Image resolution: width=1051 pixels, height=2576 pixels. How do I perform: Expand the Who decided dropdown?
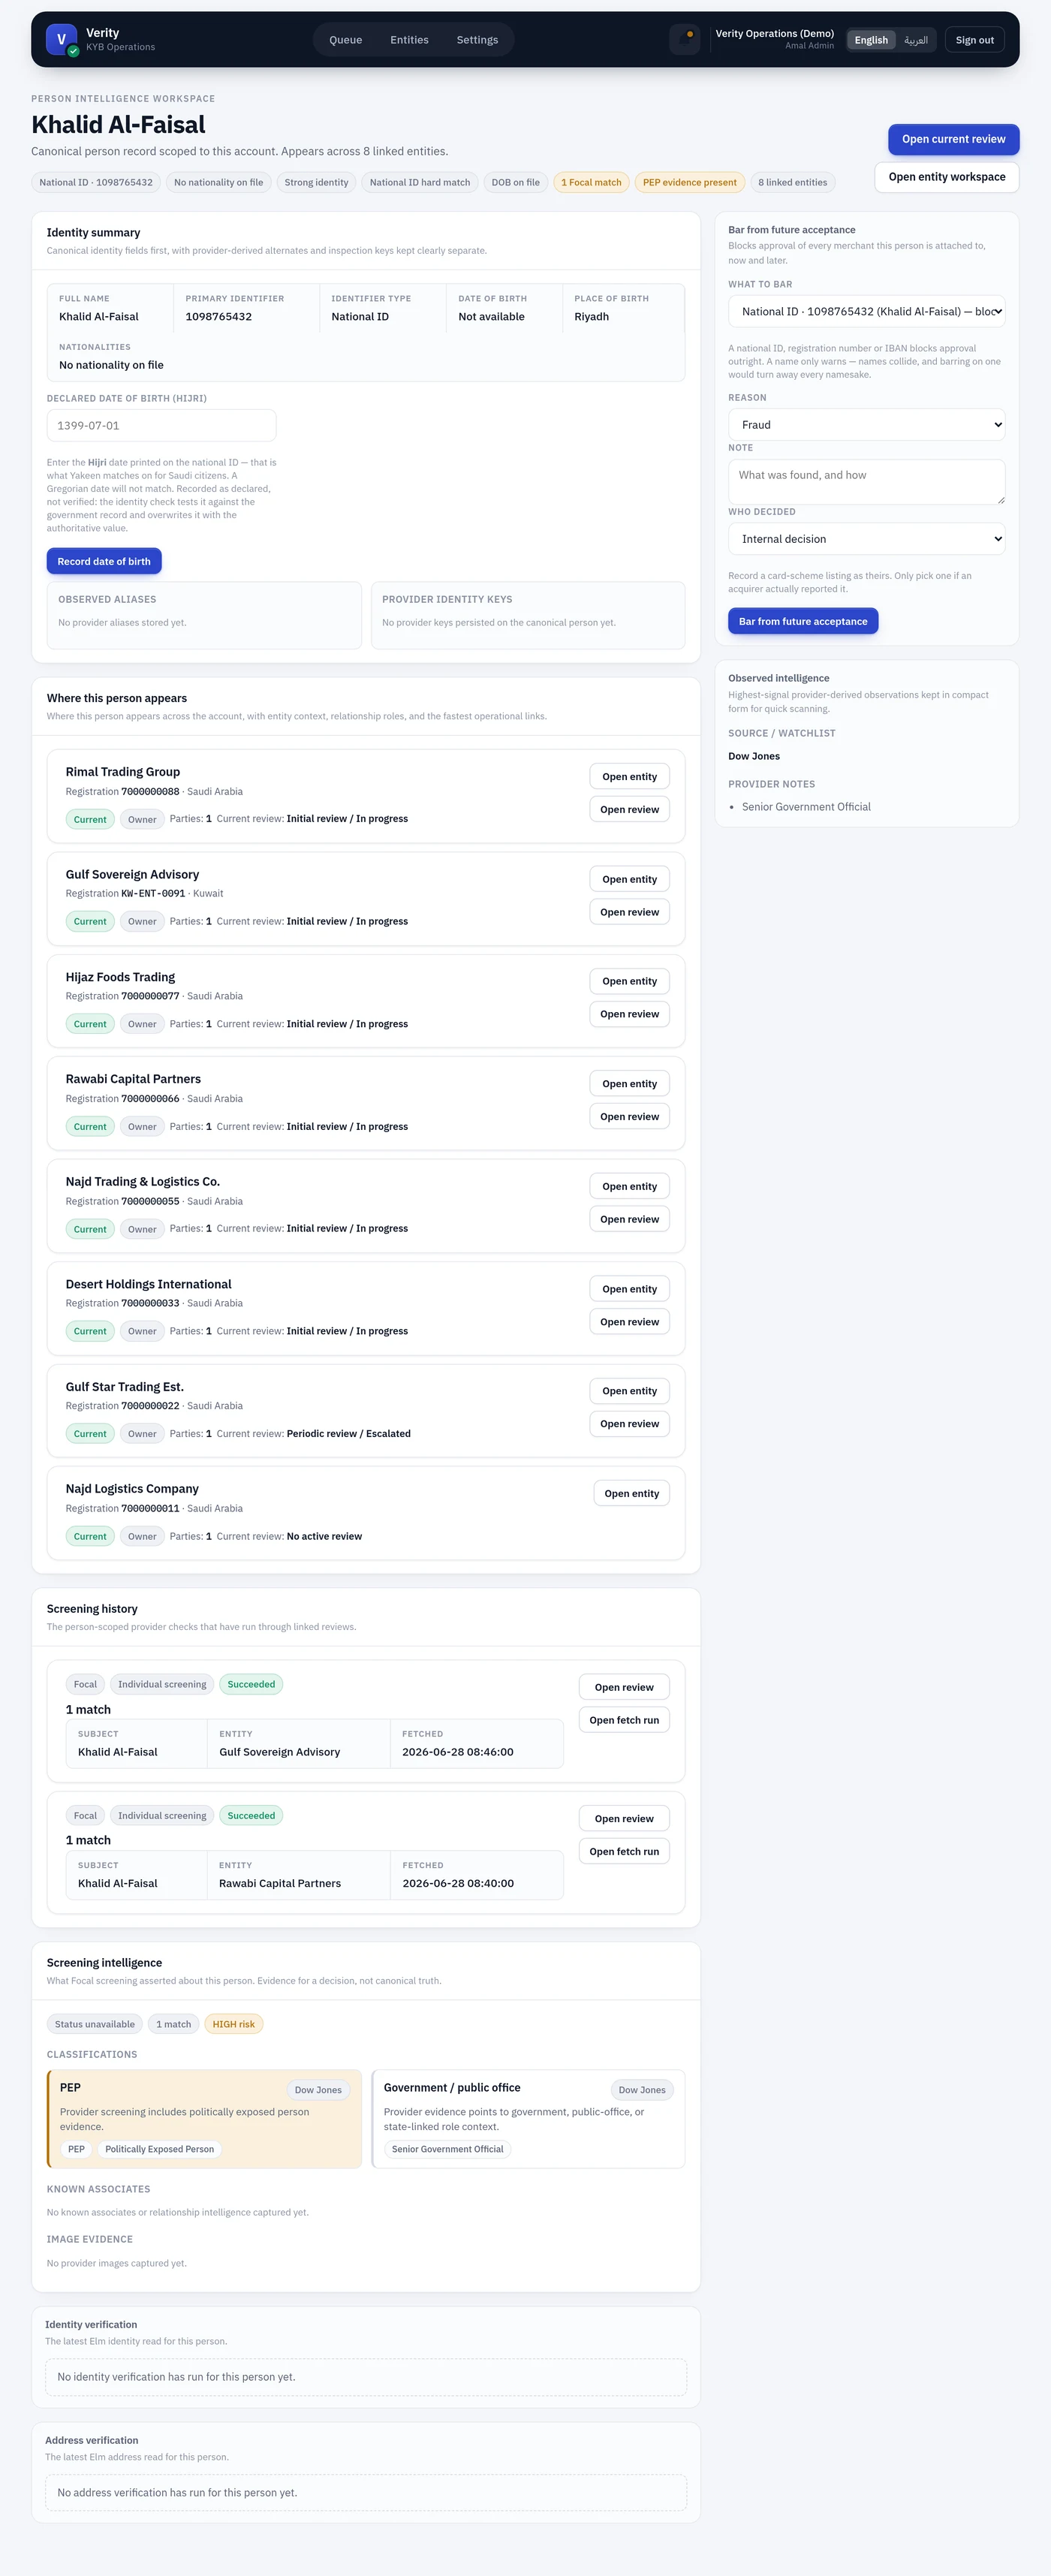click(867, 539)
